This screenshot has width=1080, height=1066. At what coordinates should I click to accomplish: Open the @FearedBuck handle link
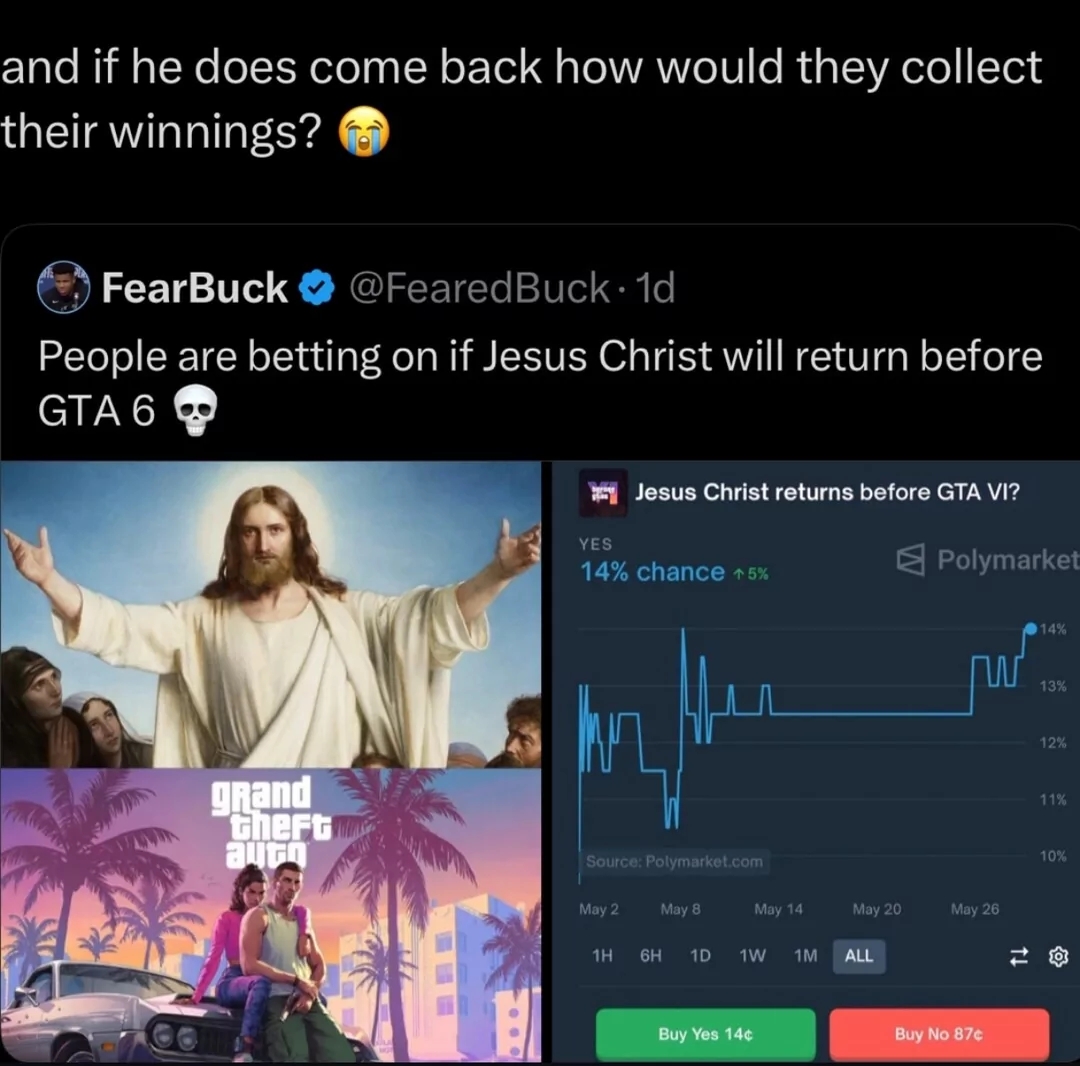[479, 288]
